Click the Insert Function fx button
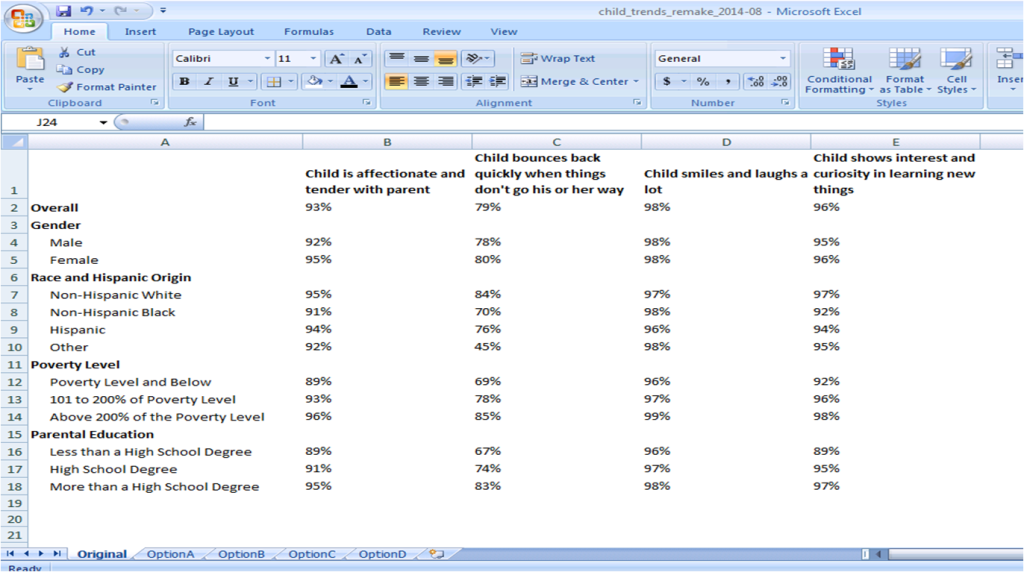The height and width of the screenshot is (572, 1024). coord(190,122)
